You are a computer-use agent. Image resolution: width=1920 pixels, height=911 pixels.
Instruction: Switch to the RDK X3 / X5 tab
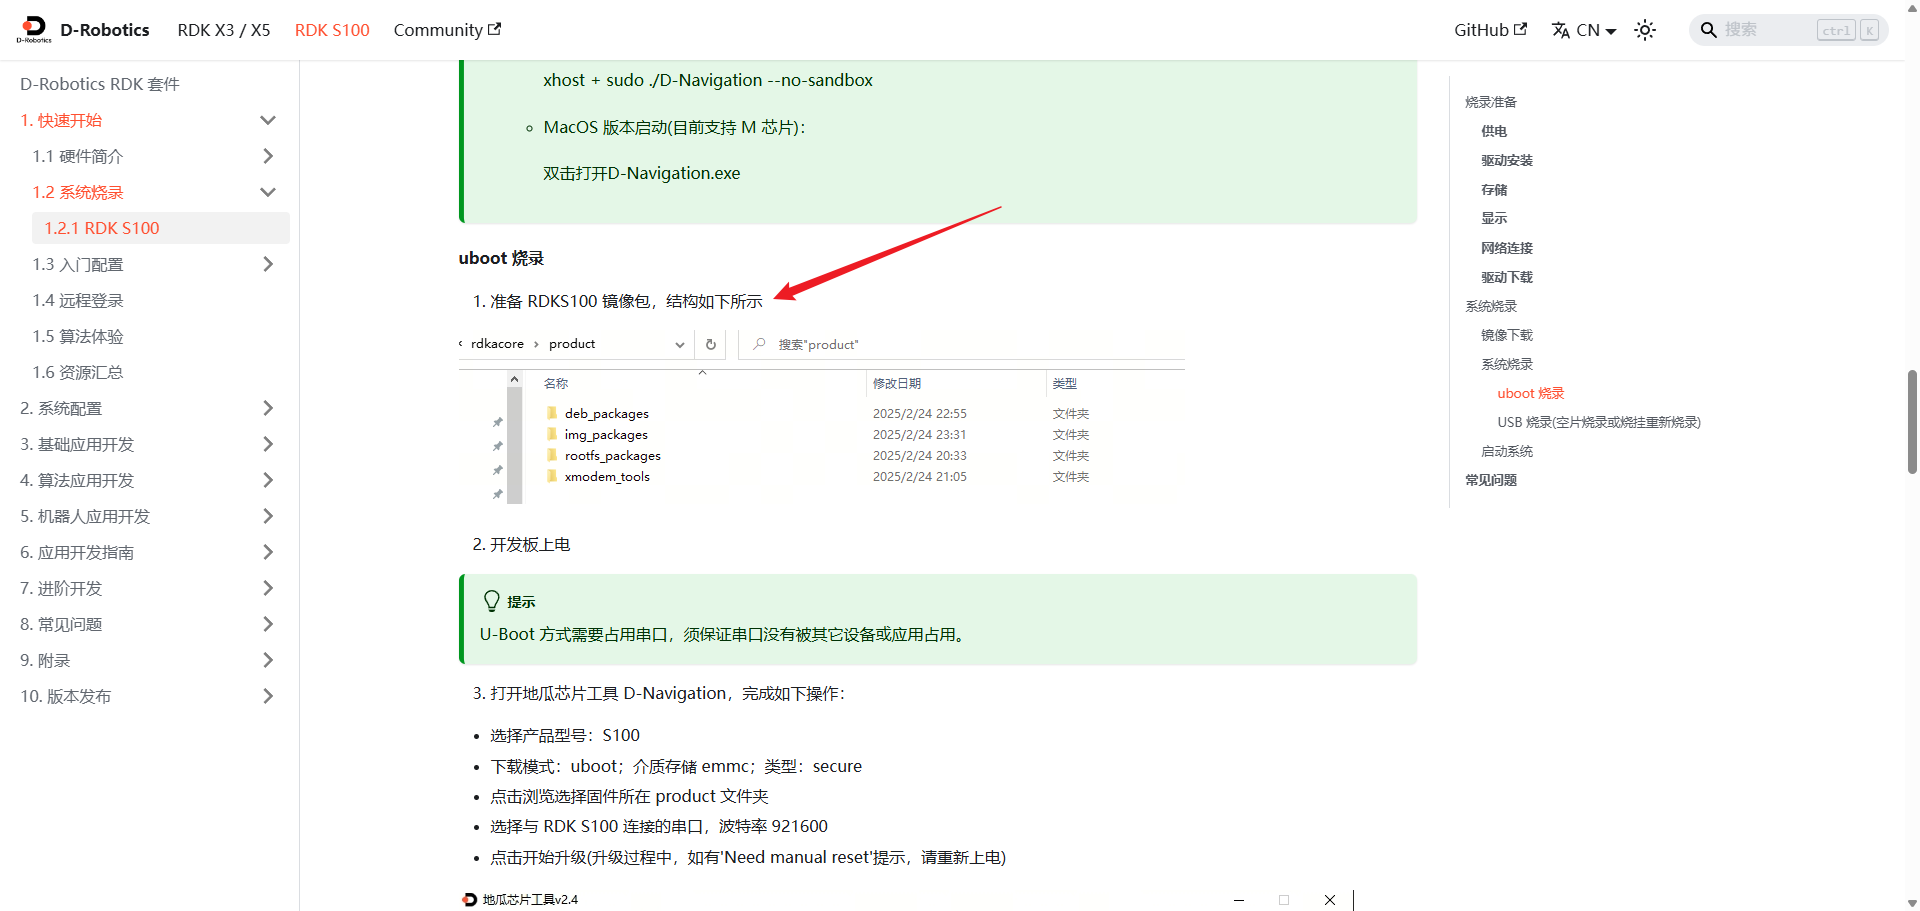click(x=224, y=30)
